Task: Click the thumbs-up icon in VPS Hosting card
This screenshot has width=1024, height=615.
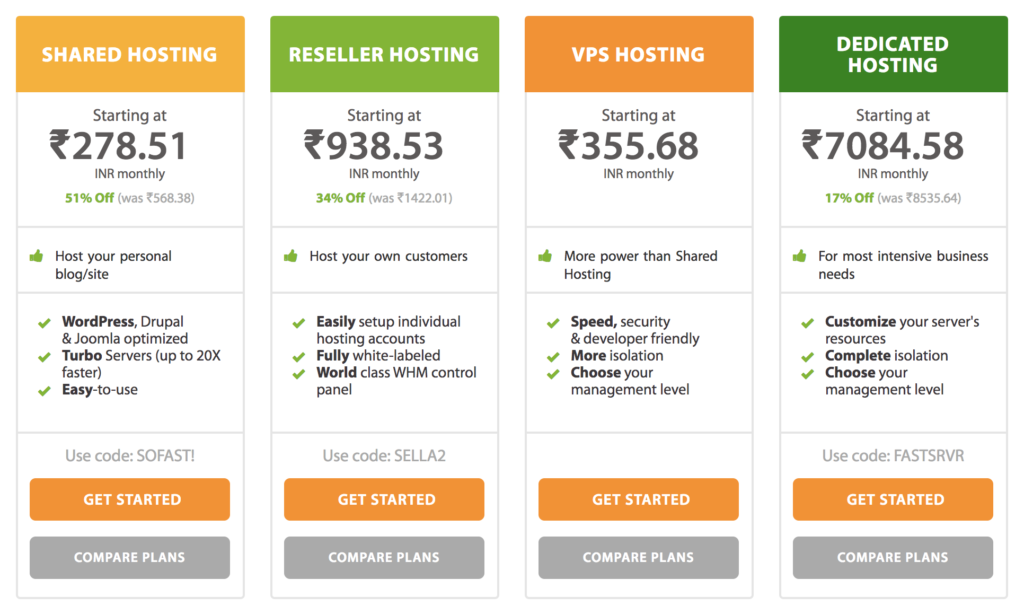Action: (545, 256)
